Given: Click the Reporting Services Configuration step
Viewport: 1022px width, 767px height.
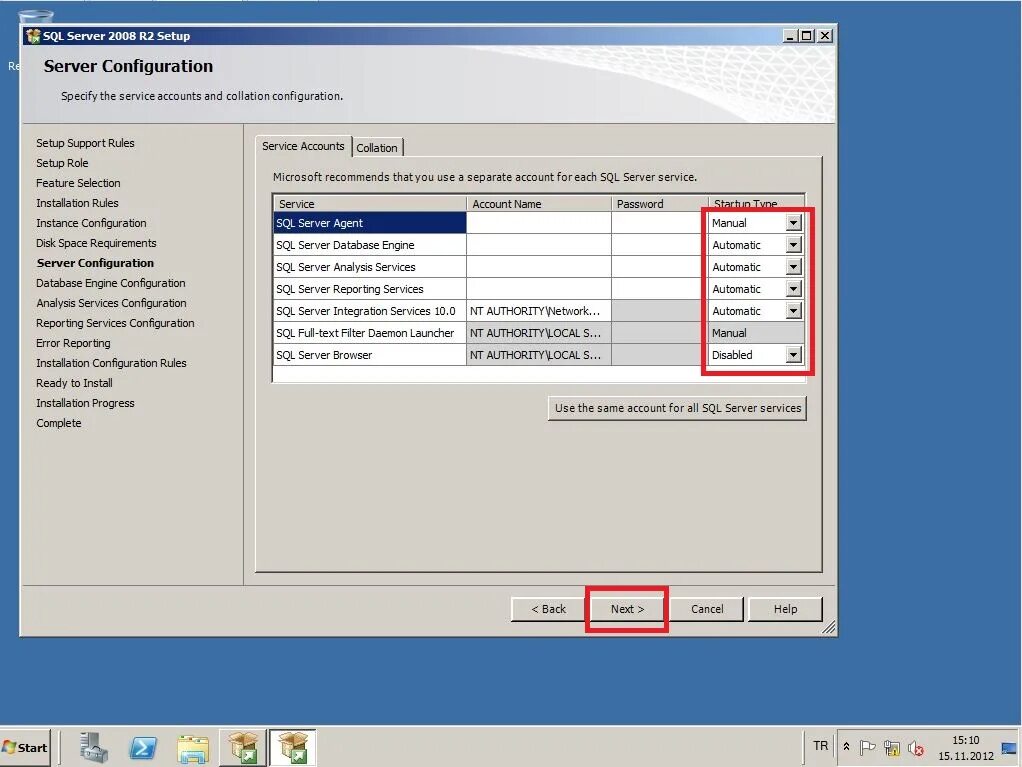Looking at the screenshot, I should tap(115, 323).
